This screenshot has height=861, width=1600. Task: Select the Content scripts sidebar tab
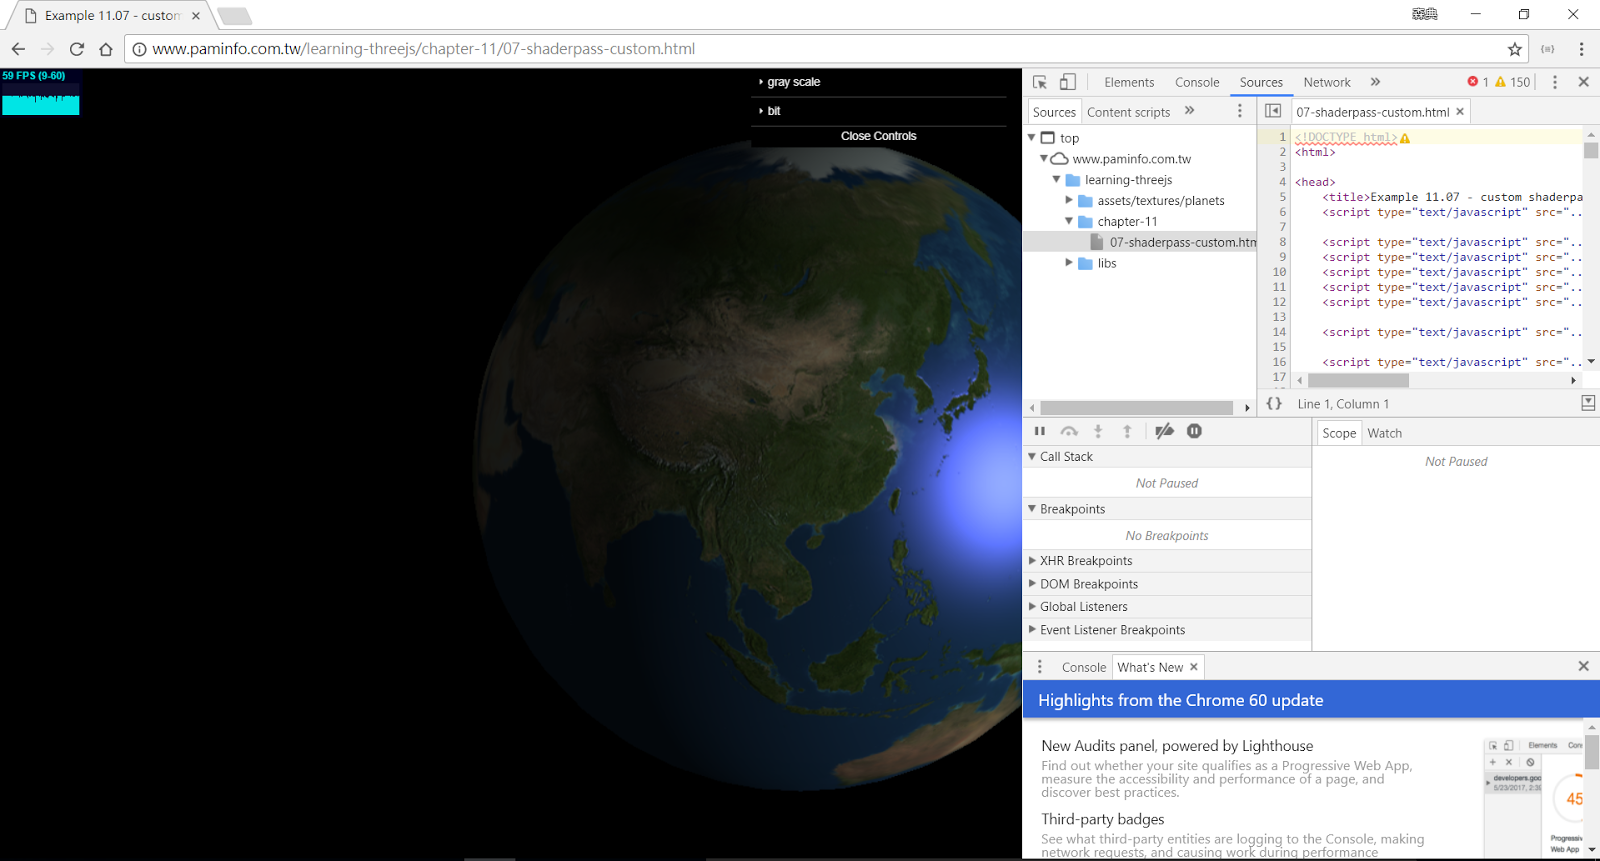(x=1128, y=112)
